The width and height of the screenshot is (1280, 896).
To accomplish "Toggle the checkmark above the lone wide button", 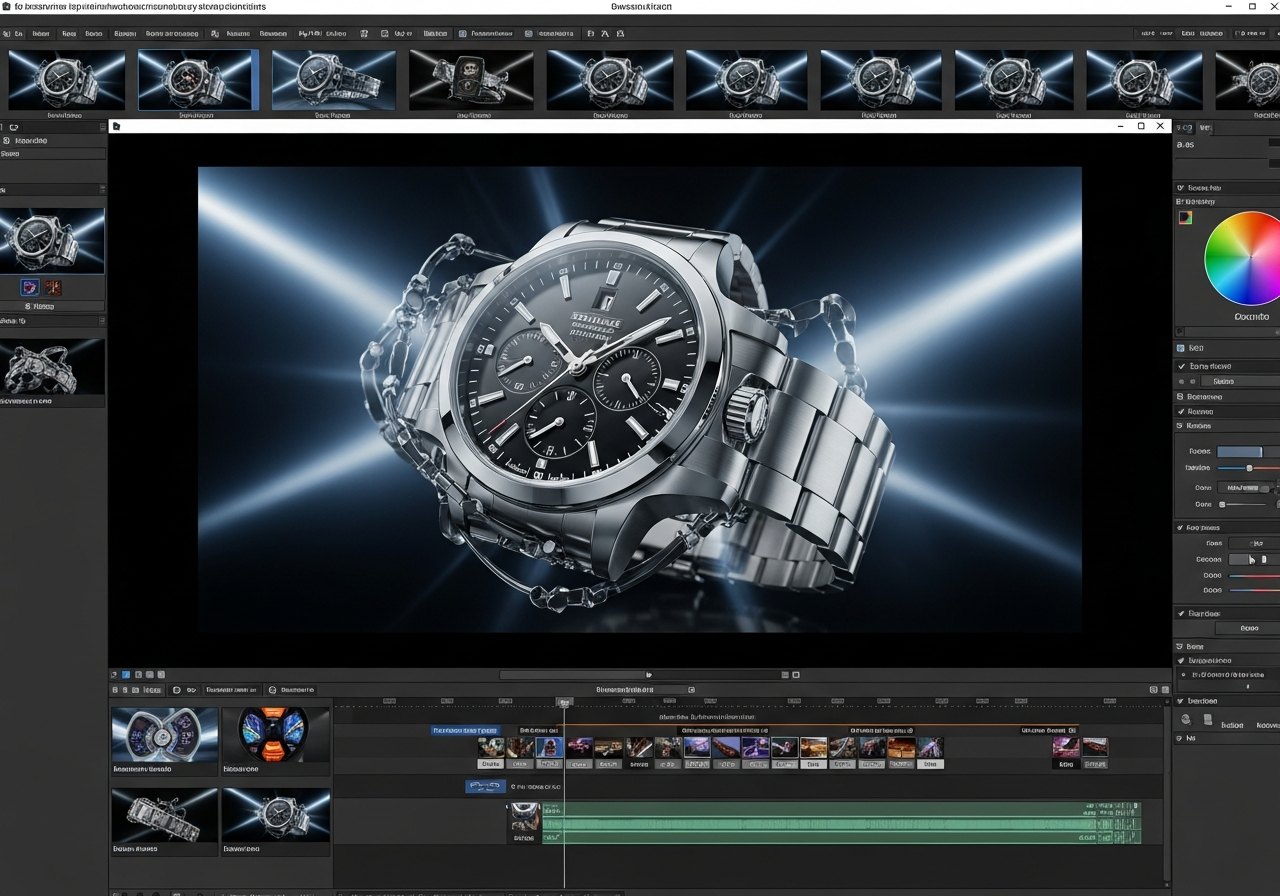I will [1181, 614].
